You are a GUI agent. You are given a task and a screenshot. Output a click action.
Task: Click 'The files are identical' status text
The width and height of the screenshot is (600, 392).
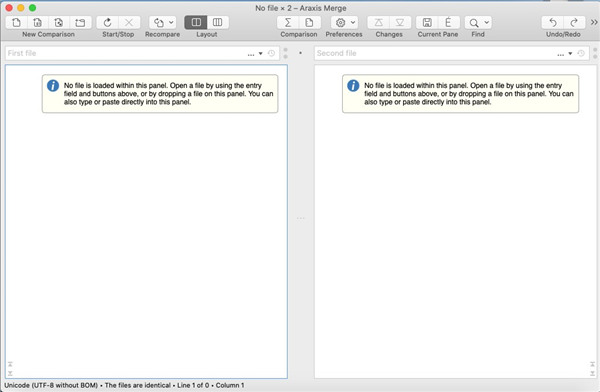[138, 385]
